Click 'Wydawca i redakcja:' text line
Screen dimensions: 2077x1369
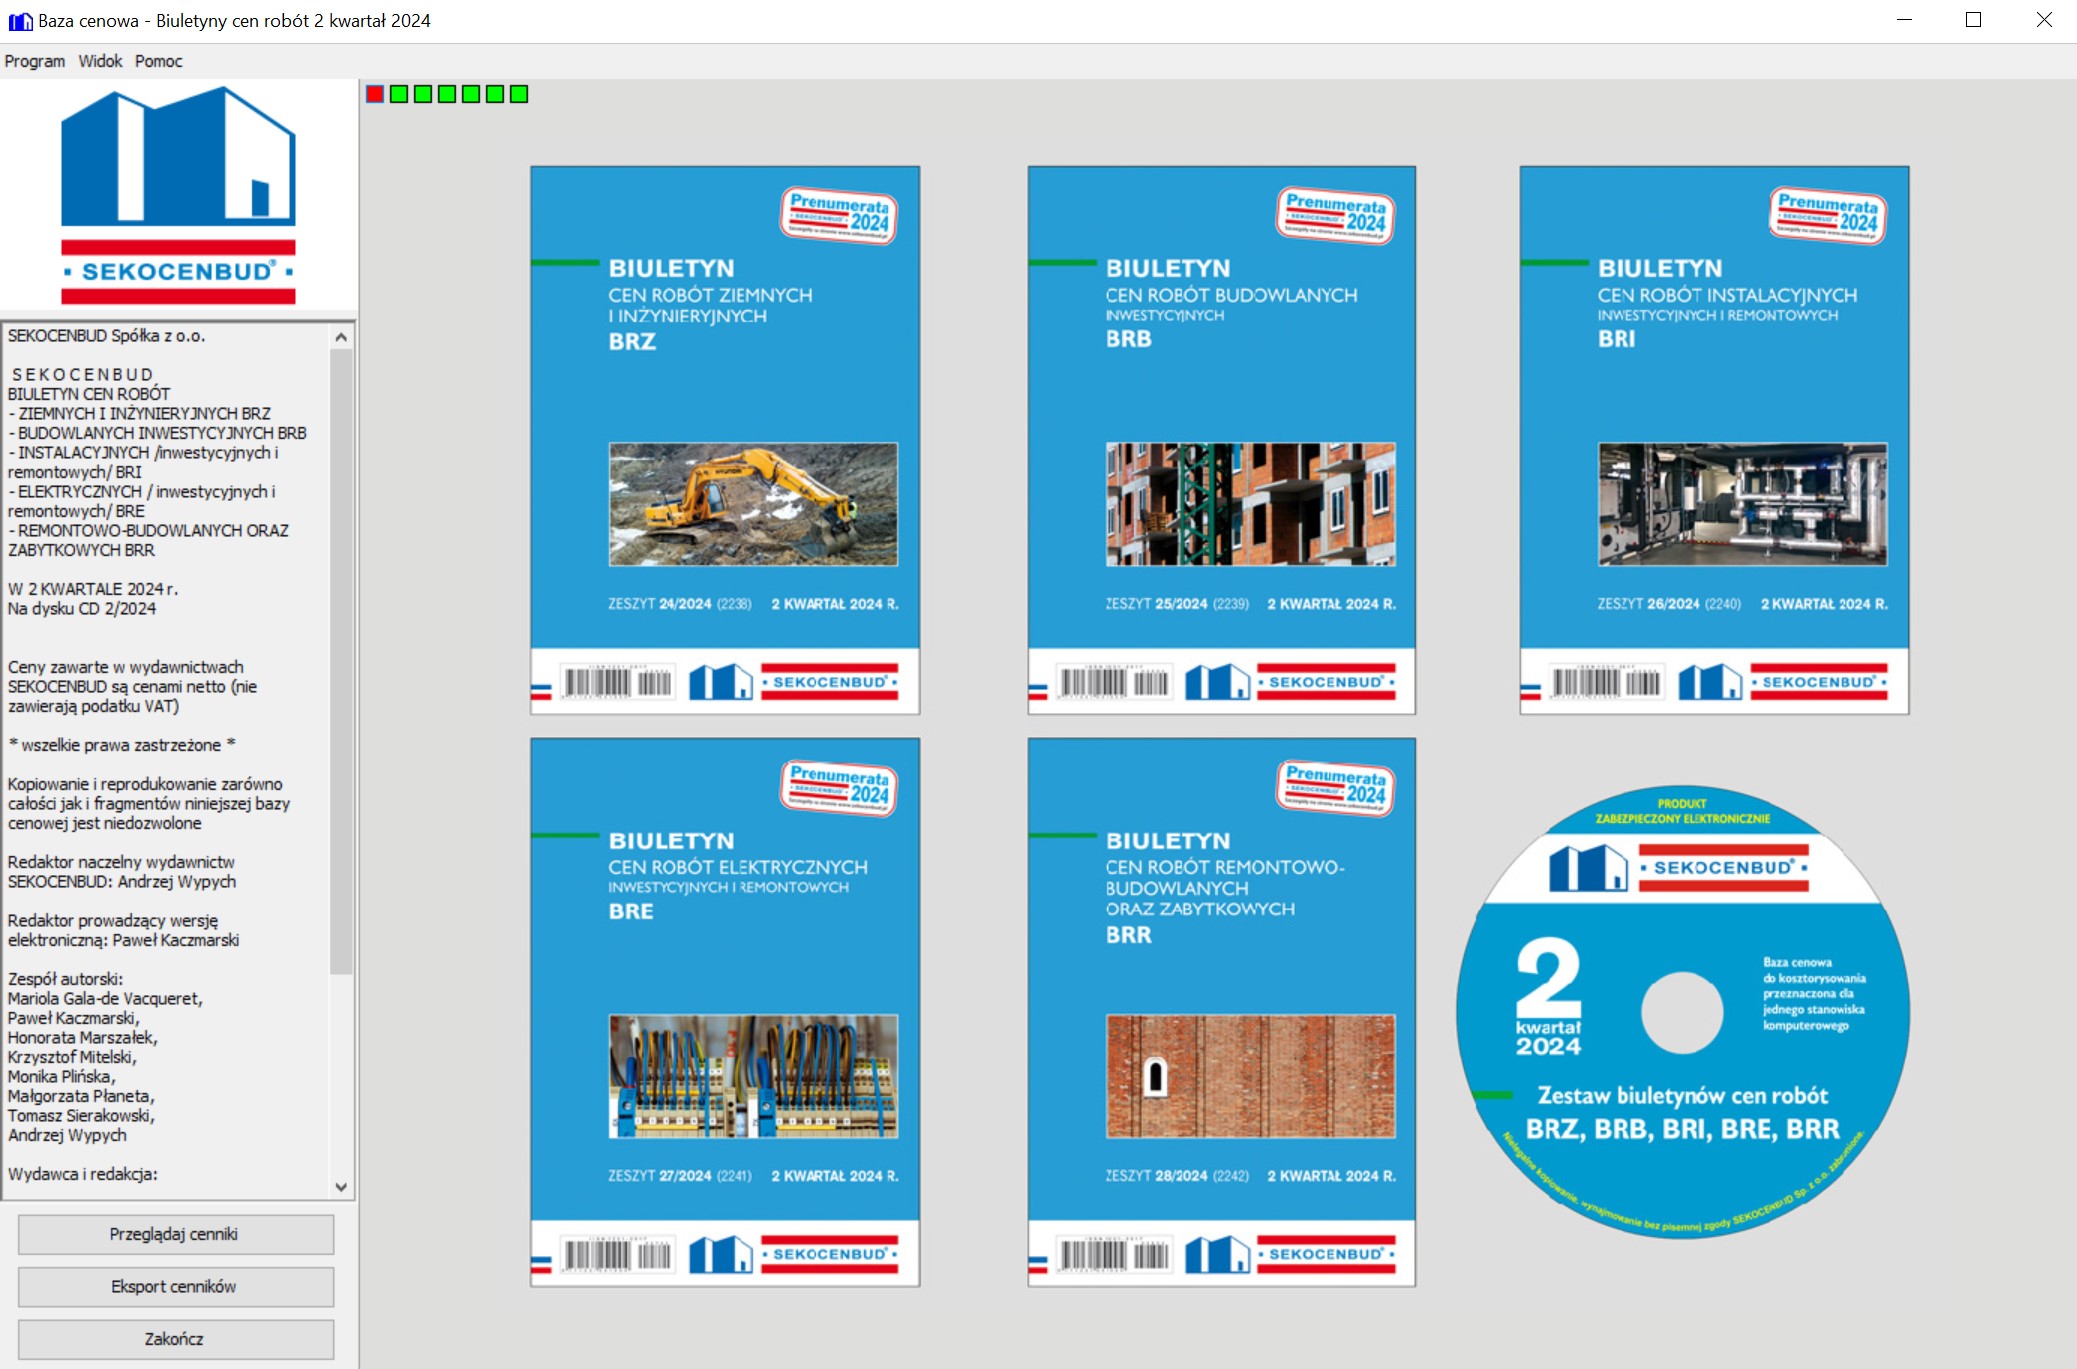coord(83,1174)
